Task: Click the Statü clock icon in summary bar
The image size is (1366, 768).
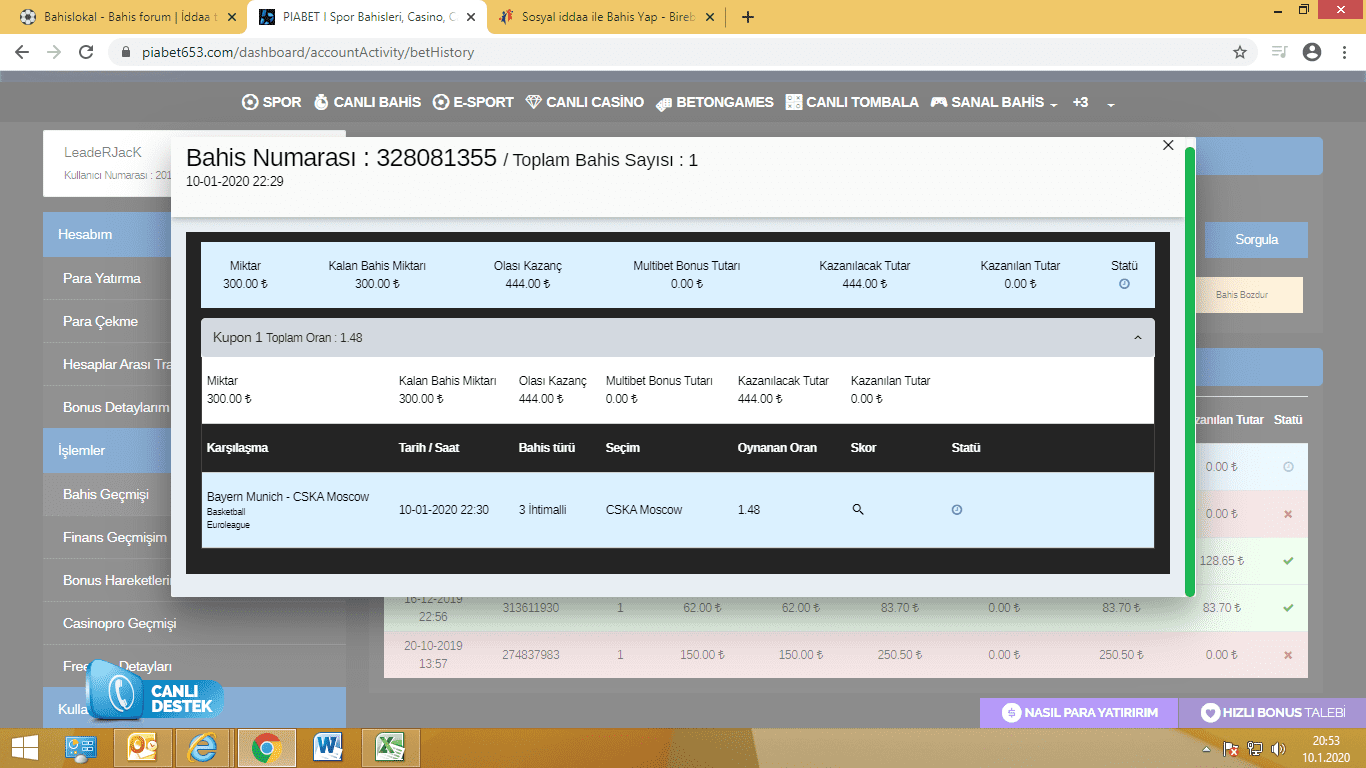Action: (1124, 284)
